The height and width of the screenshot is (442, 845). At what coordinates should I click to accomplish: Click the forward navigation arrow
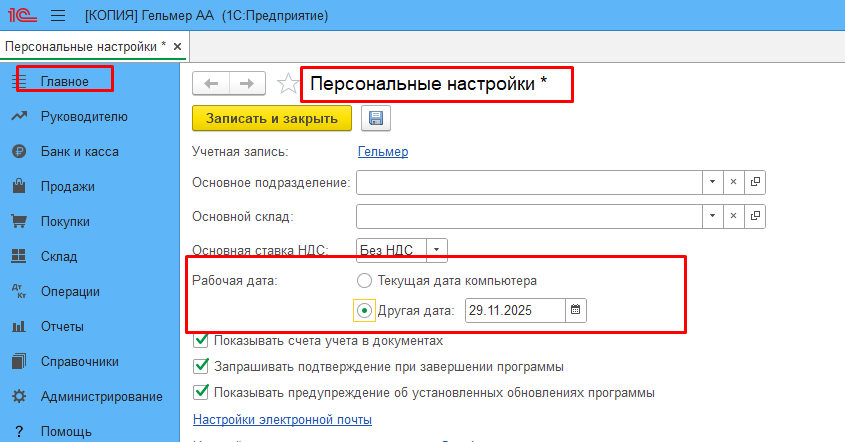click(248, 83)
